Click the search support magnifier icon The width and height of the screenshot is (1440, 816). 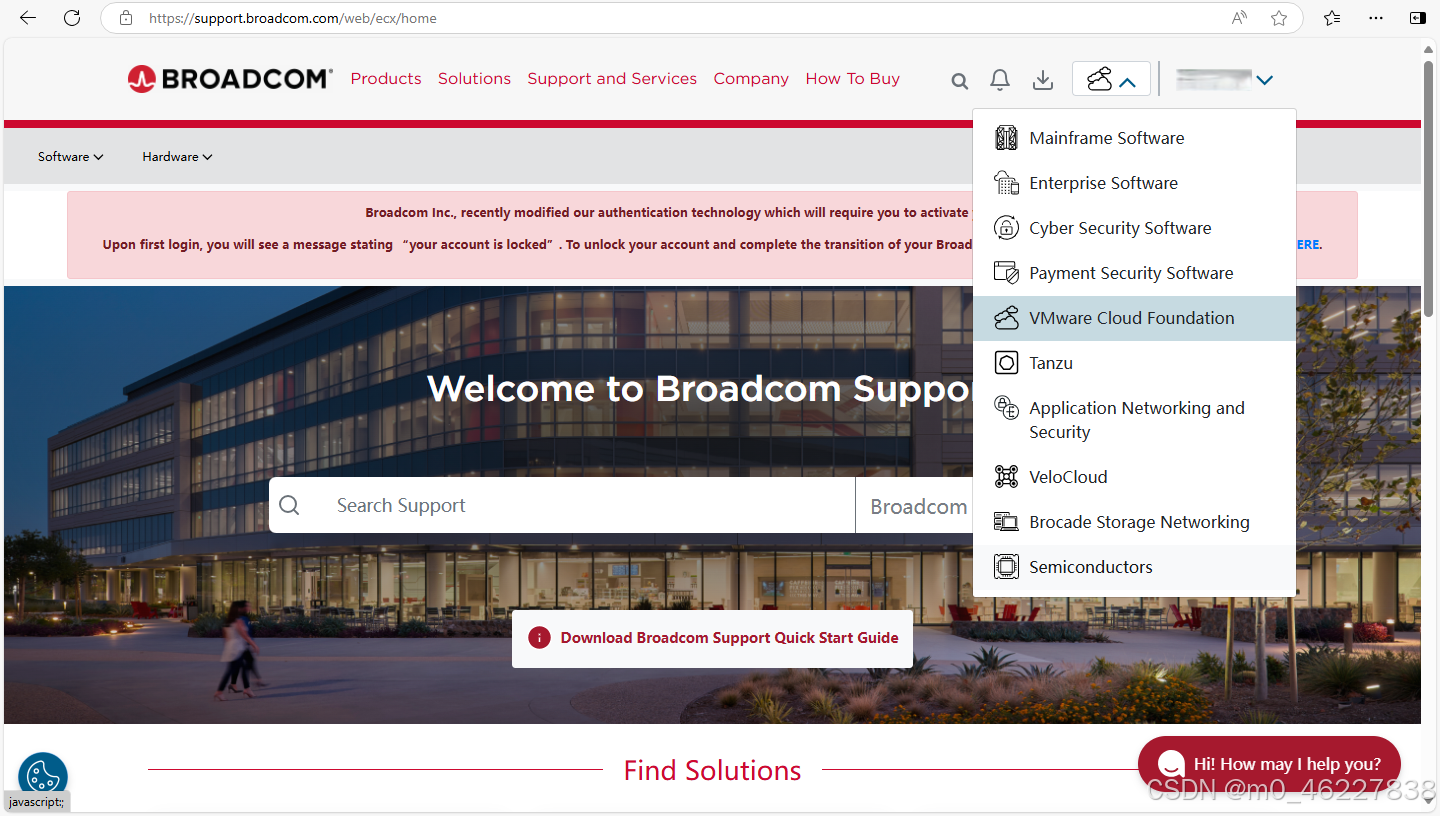click(x=289, y=505)
